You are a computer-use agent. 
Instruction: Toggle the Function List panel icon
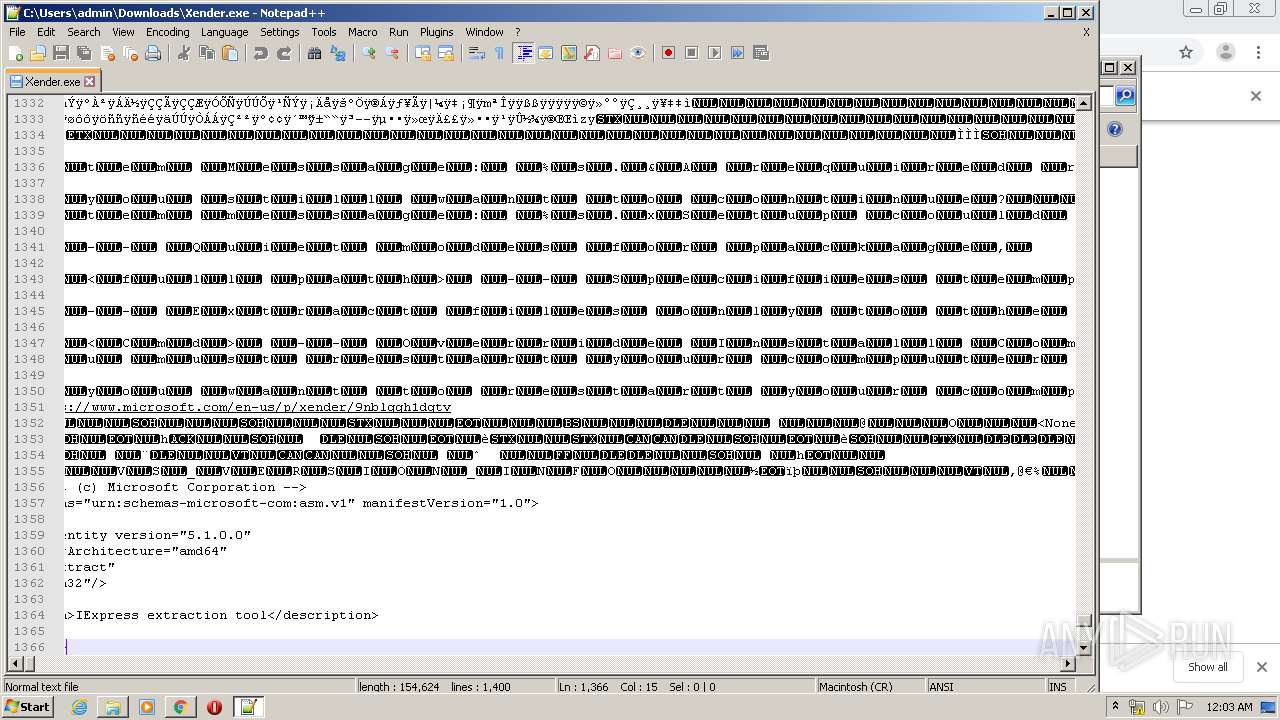point(592,53)
